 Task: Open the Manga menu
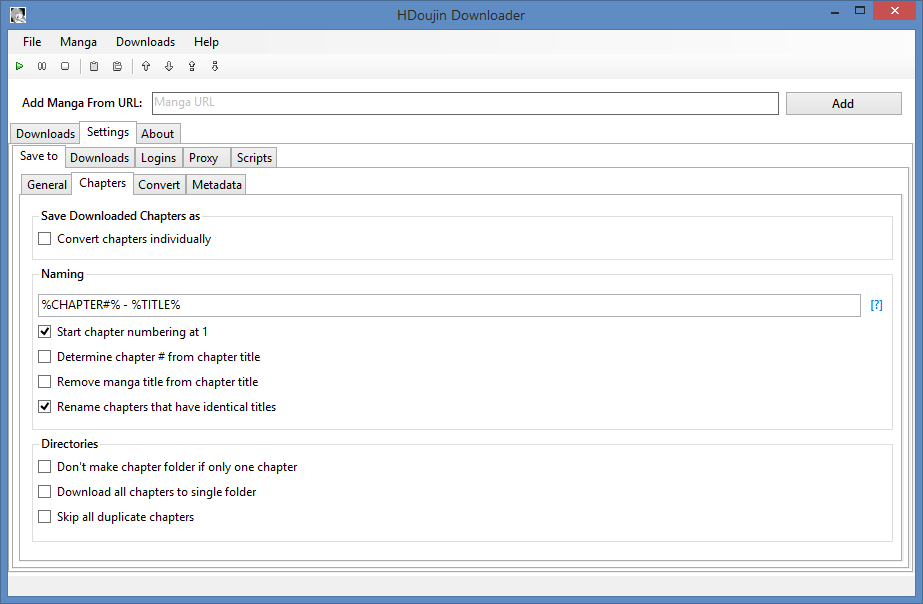pyautogui.click(x=78, y=42)
